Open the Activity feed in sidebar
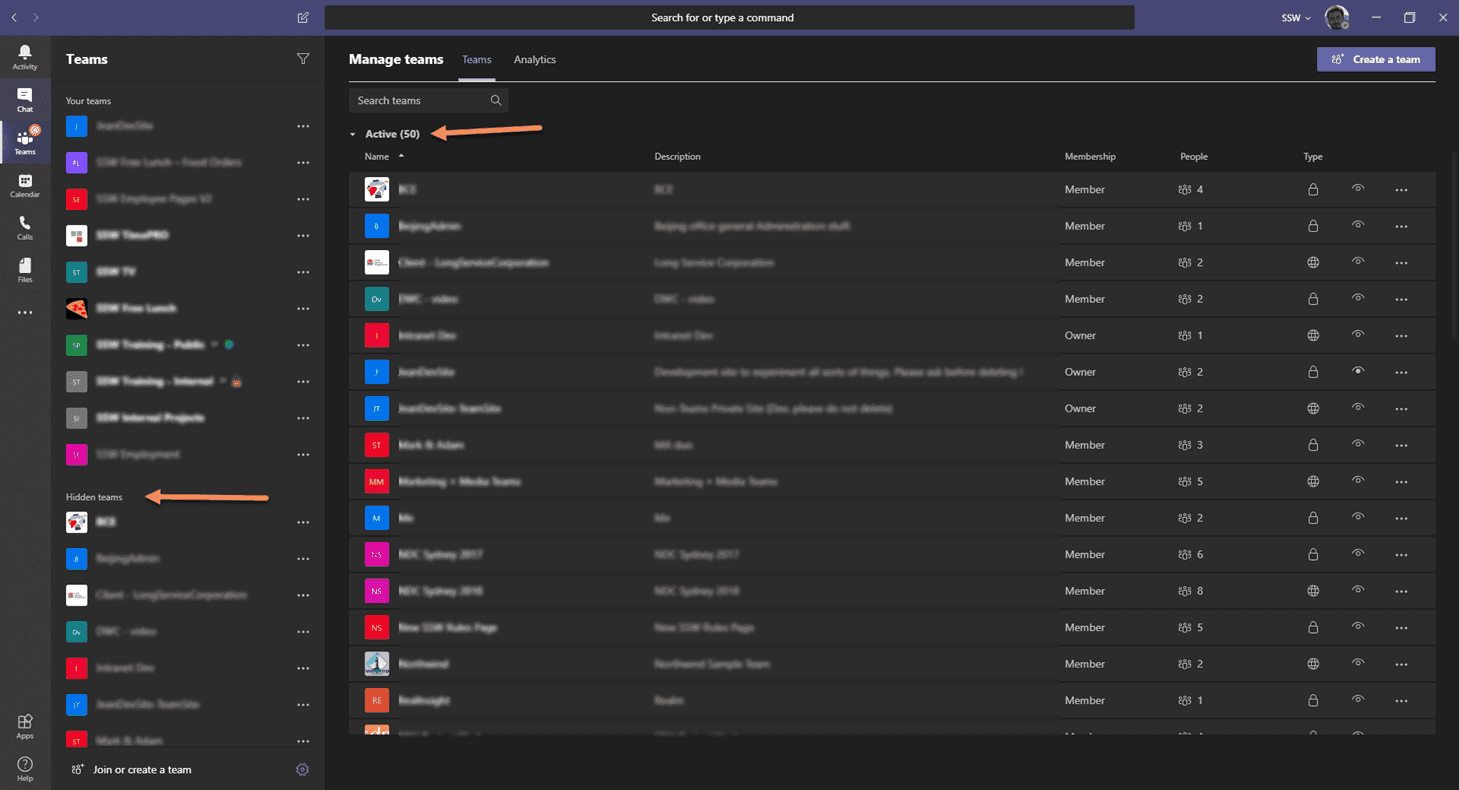Viewport: 1460px width, 790px height. [x=25, y=57]
